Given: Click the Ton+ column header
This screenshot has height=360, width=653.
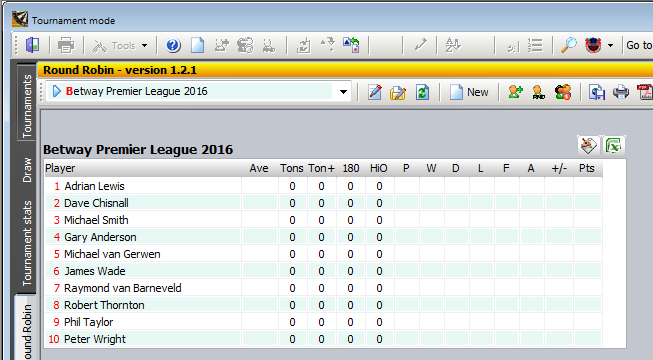Looking at the screenshot, I should pyautogui.click(x=321, y=168).
